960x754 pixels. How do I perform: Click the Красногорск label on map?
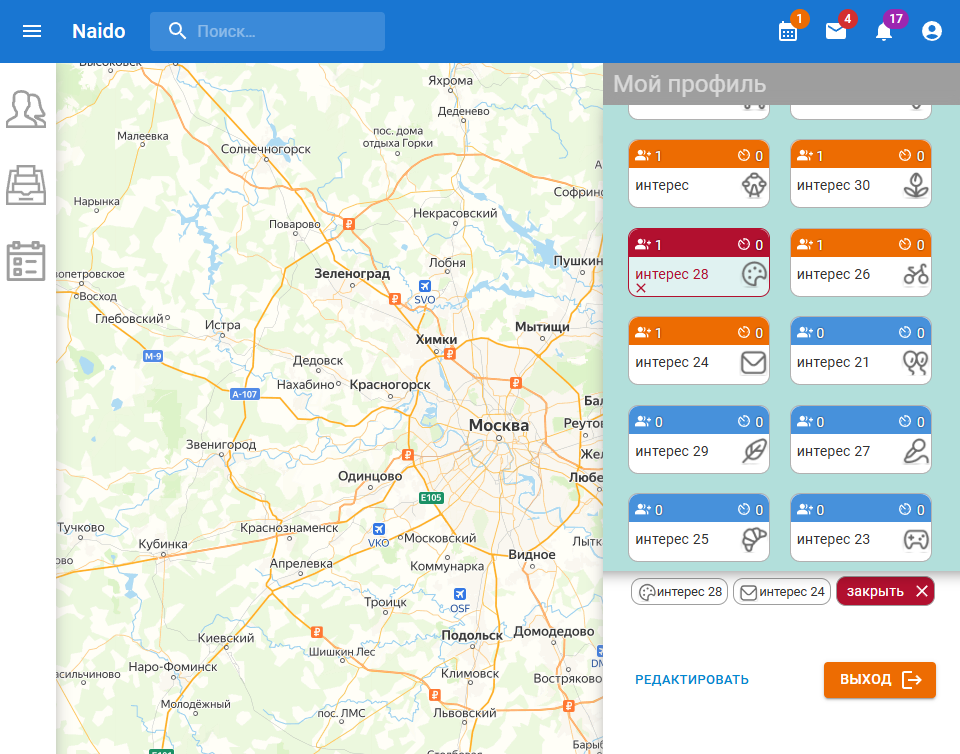coord(390,384)
